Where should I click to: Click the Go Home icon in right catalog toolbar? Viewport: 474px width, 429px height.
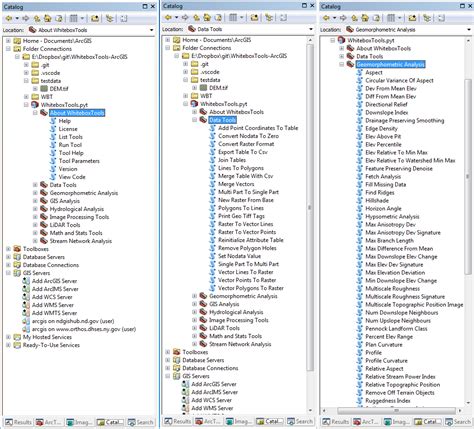pos(365,18)
